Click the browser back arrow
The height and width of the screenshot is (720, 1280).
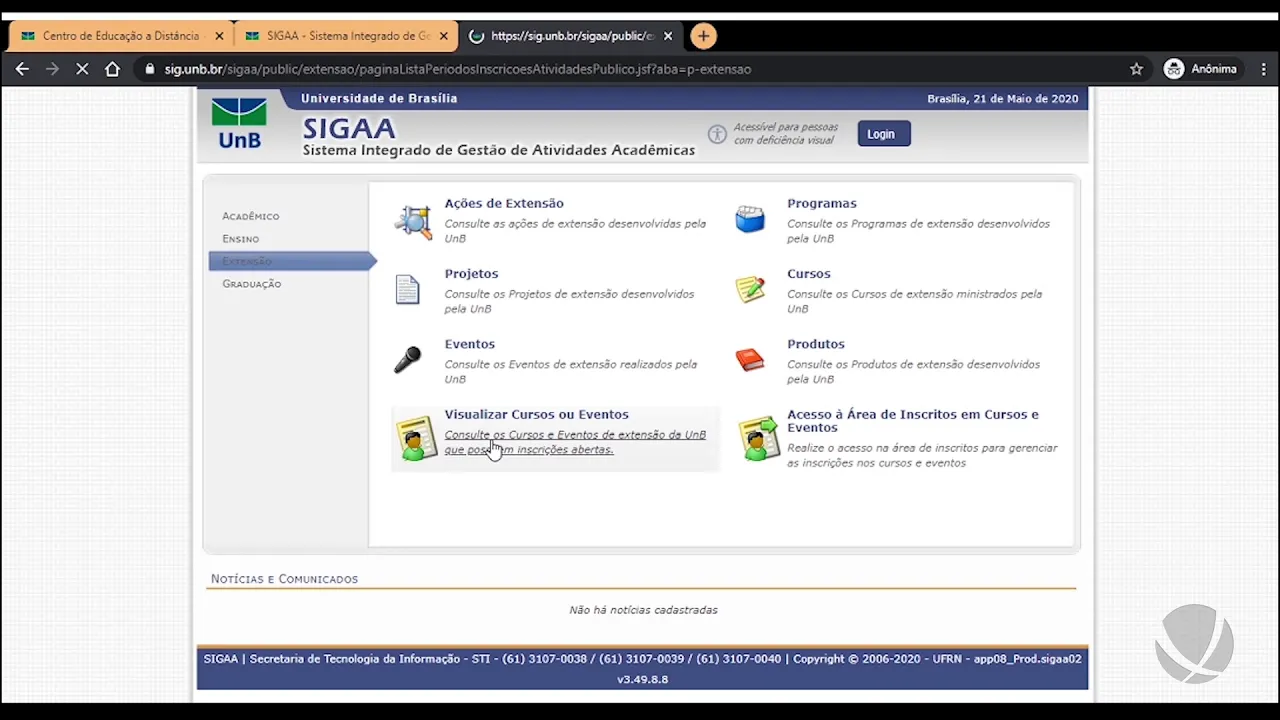(22, 69)
